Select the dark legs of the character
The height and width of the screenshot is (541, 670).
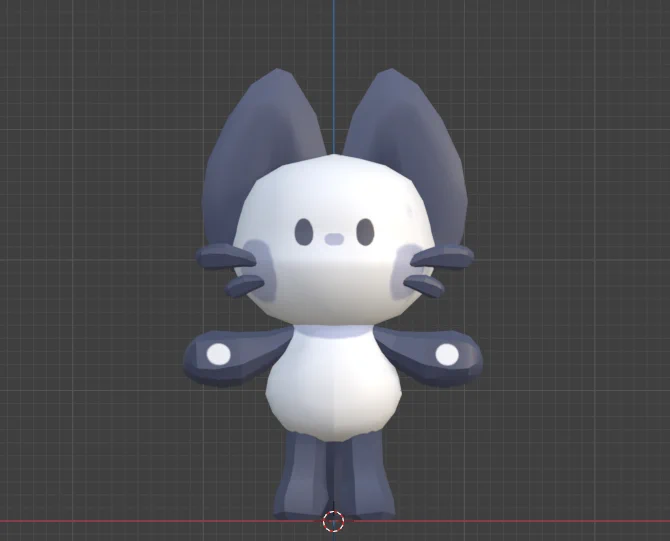pyautogui.click(x=334, y=474)
